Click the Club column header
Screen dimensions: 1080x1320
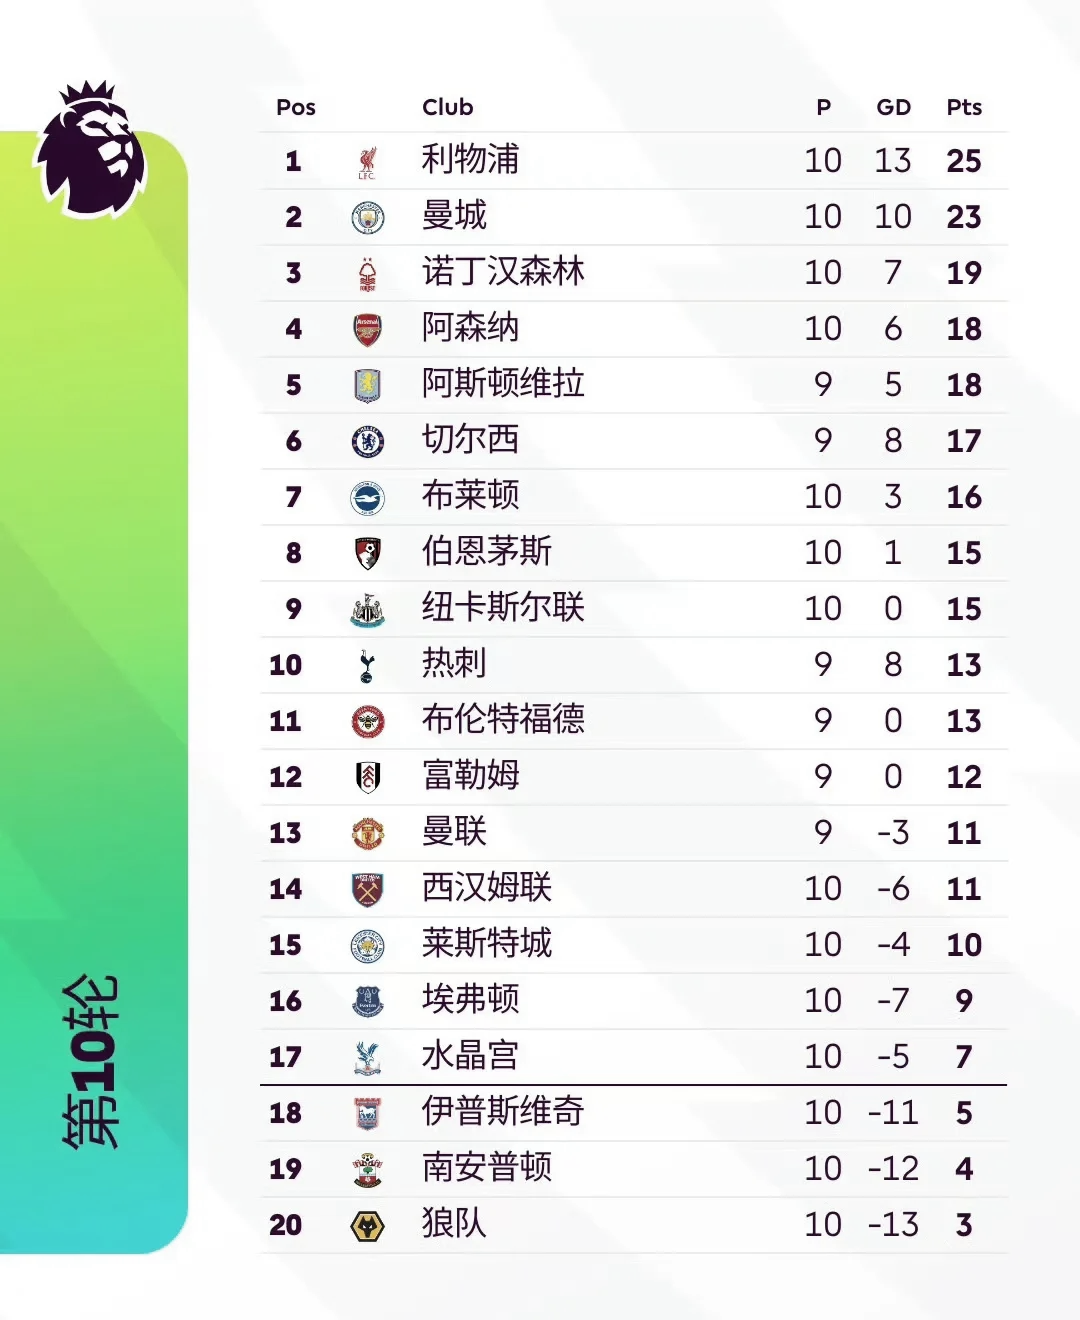coord(447,107)
